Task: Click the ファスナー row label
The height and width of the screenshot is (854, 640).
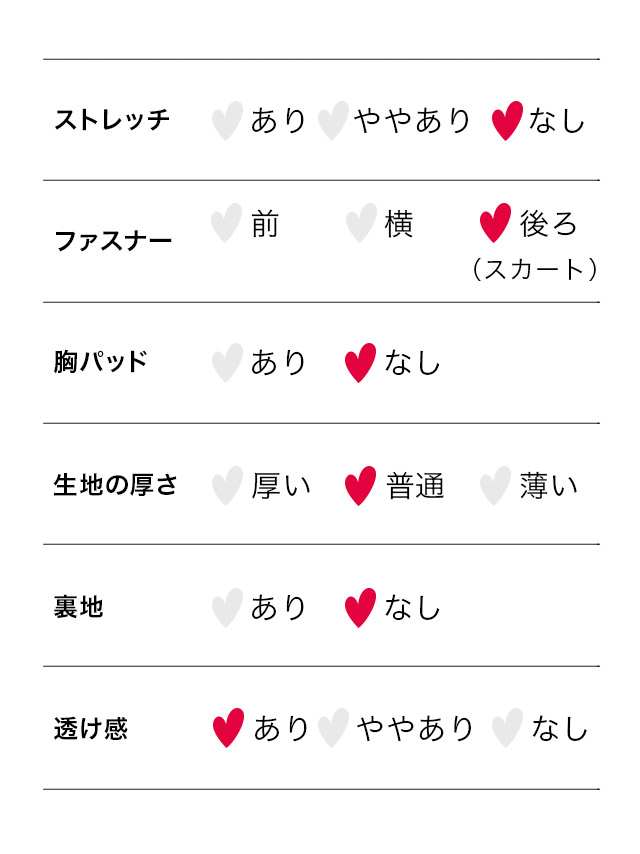Action: pos(113,242)
